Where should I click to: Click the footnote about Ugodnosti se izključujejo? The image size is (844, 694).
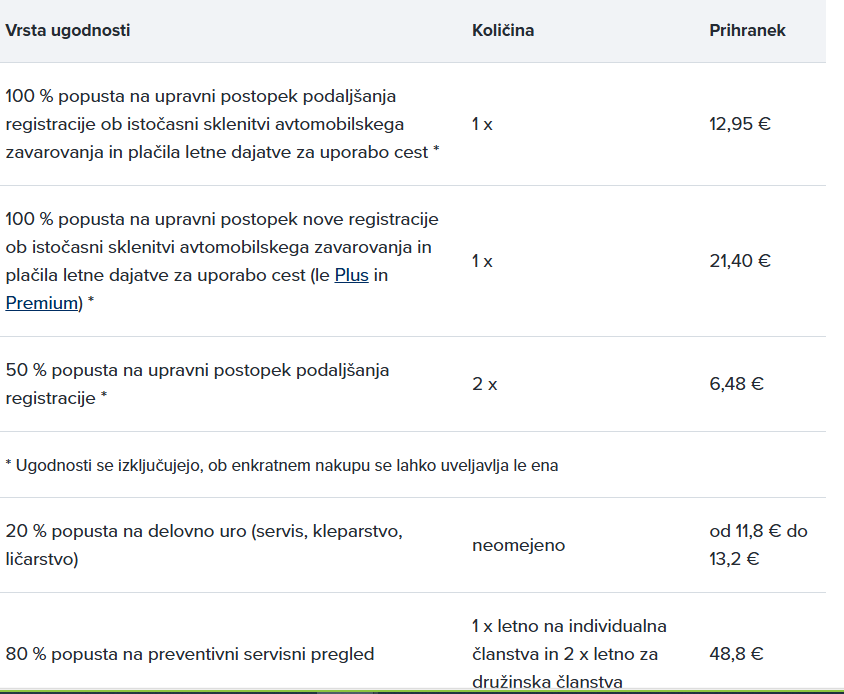coord(282,465)
